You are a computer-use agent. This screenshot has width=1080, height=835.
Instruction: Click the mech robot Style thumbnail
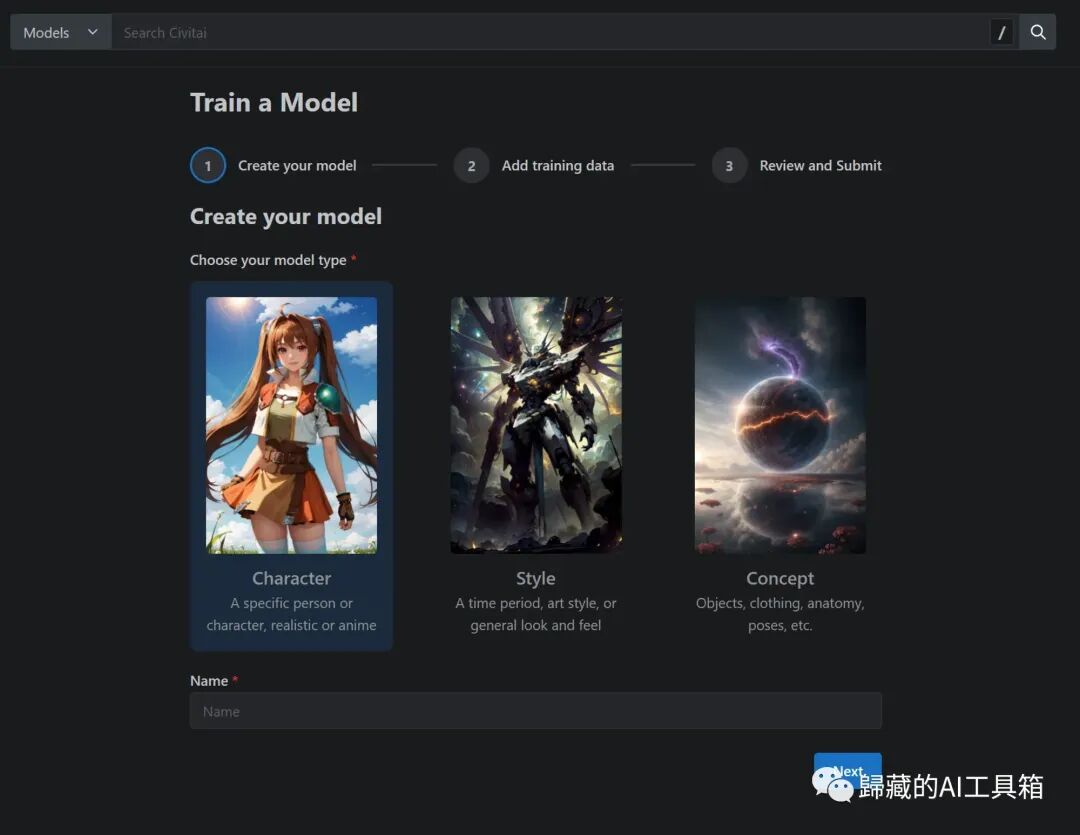[x=536, y=425]
